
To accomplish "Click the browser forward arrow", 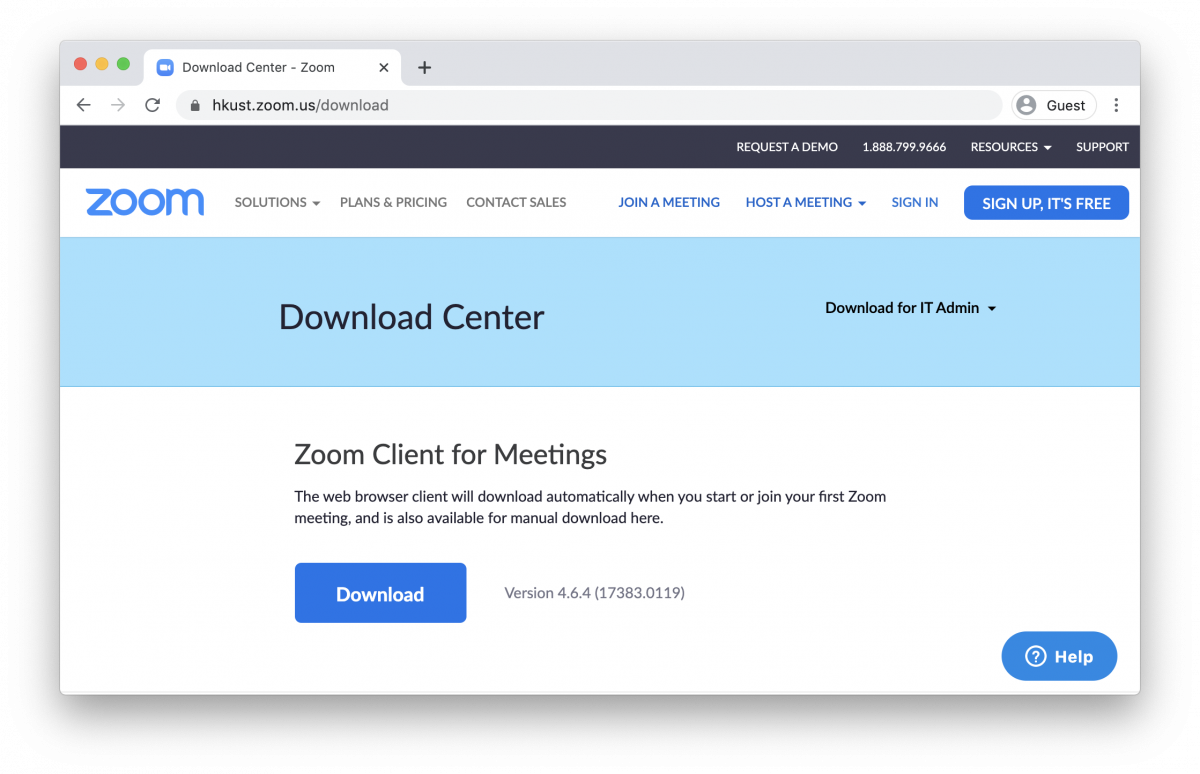I will pos(118,105).
